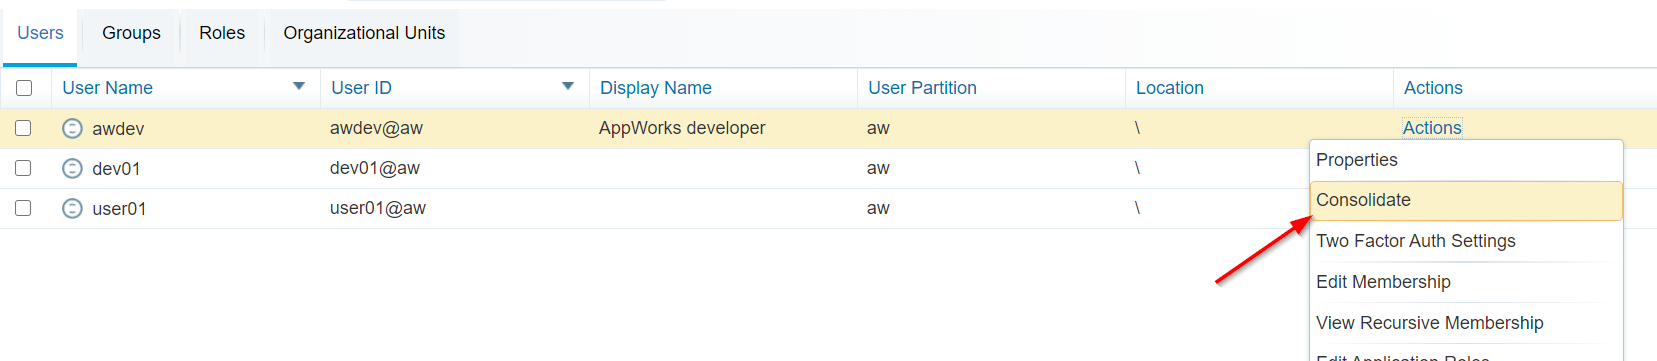Image resolution: width=1657 pixels, height=361 pixels.
Task: Click the user ID dev01@aw
Action: (x=375, y=168)
